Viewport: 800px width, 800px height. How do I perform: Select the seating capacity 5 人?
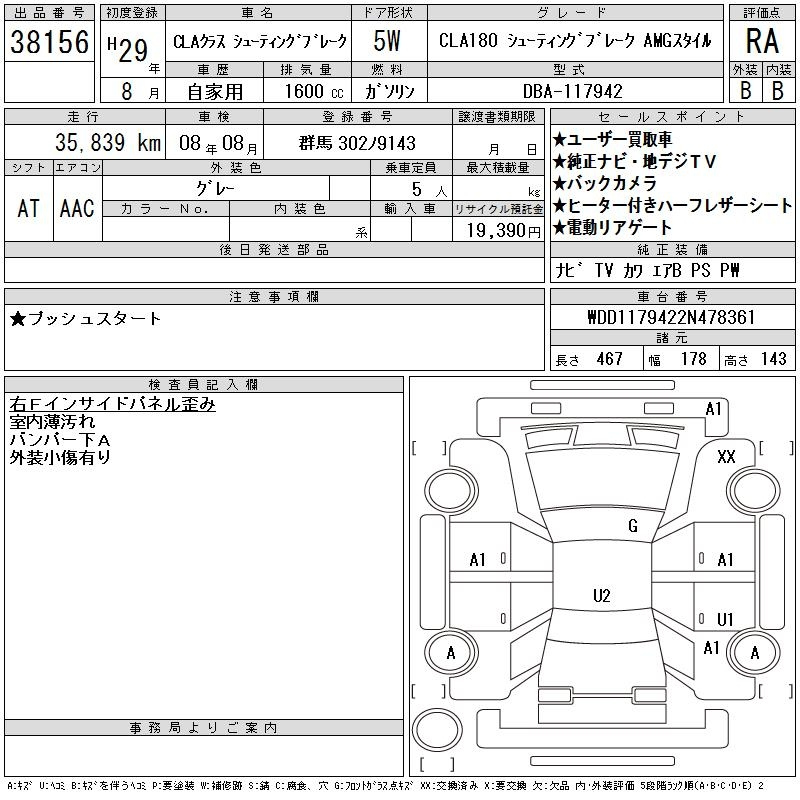pos(429,190)
